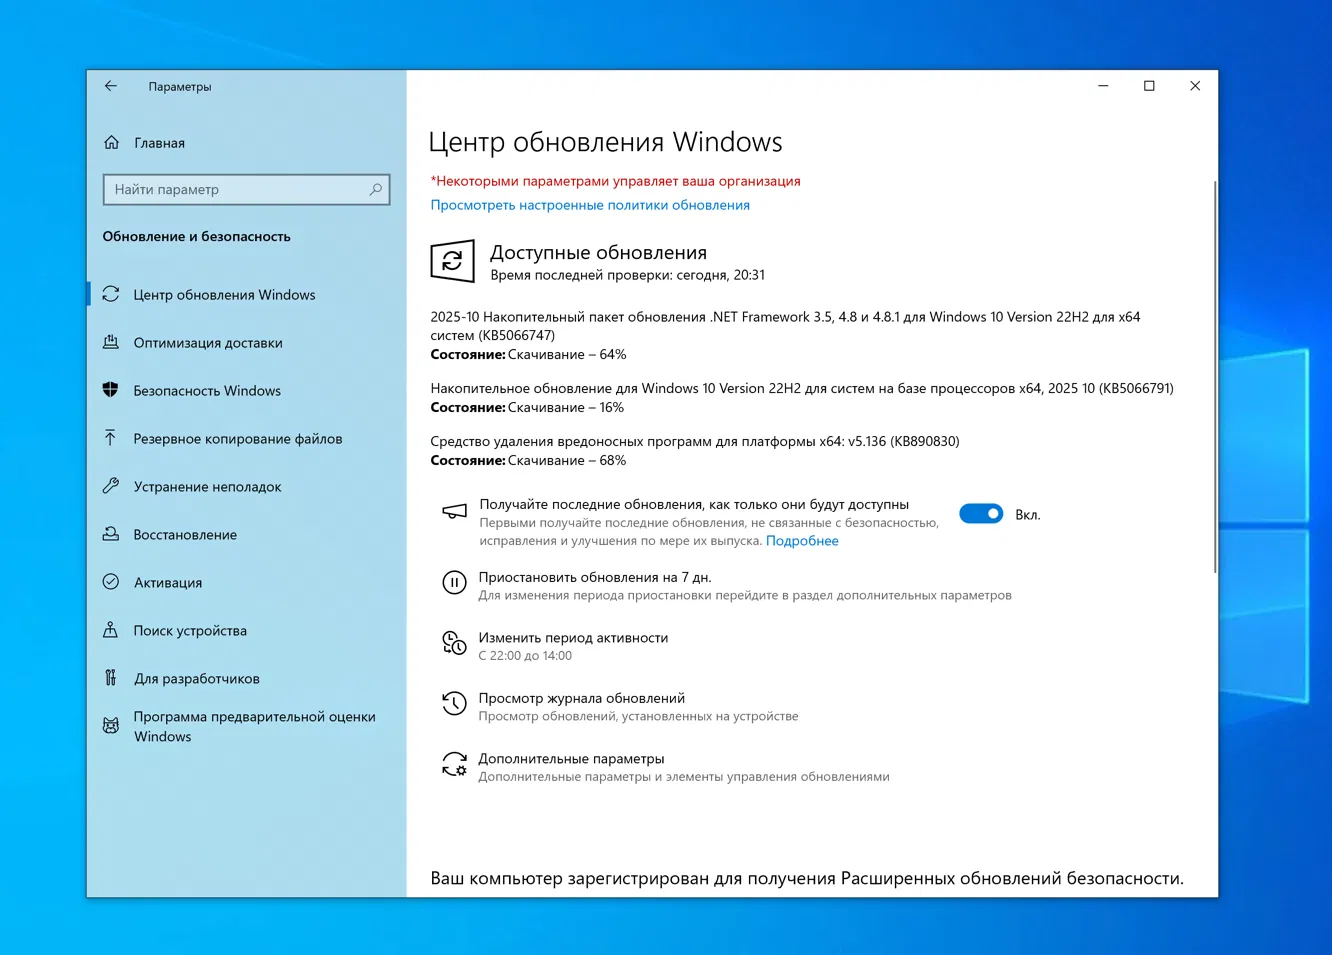
Task: Click the back arrow in Параметры window
Action: 111,86
